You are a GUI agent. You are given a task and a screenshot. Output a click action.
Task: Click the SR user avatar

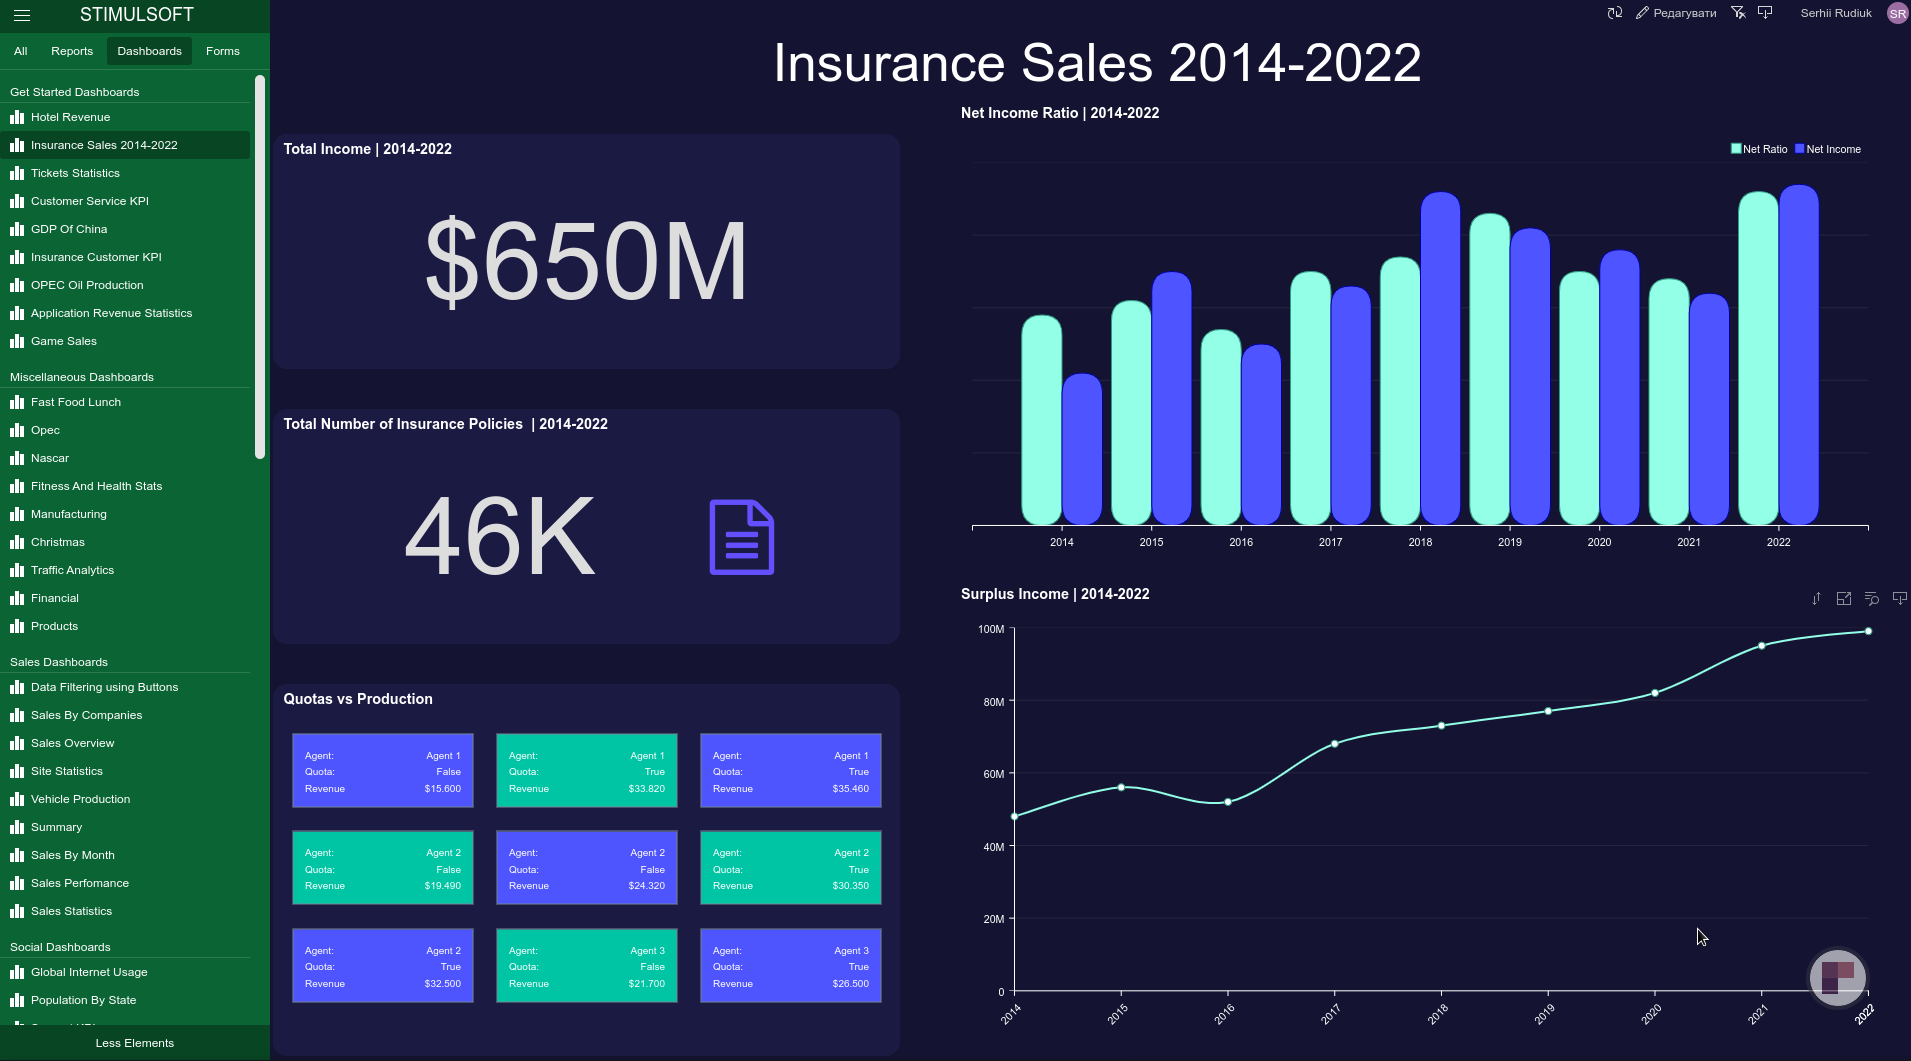[1897, 13]
